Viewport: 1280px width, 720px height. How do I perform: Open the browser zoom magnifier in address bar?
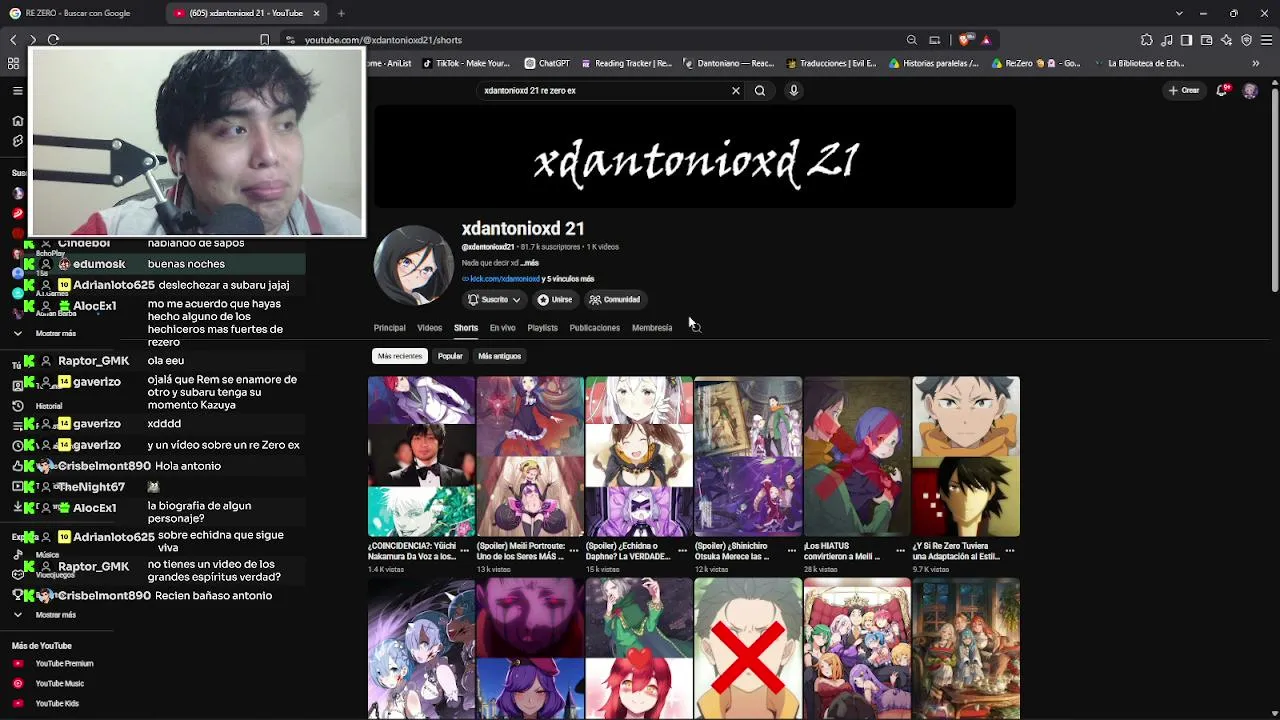coord(912,40)
